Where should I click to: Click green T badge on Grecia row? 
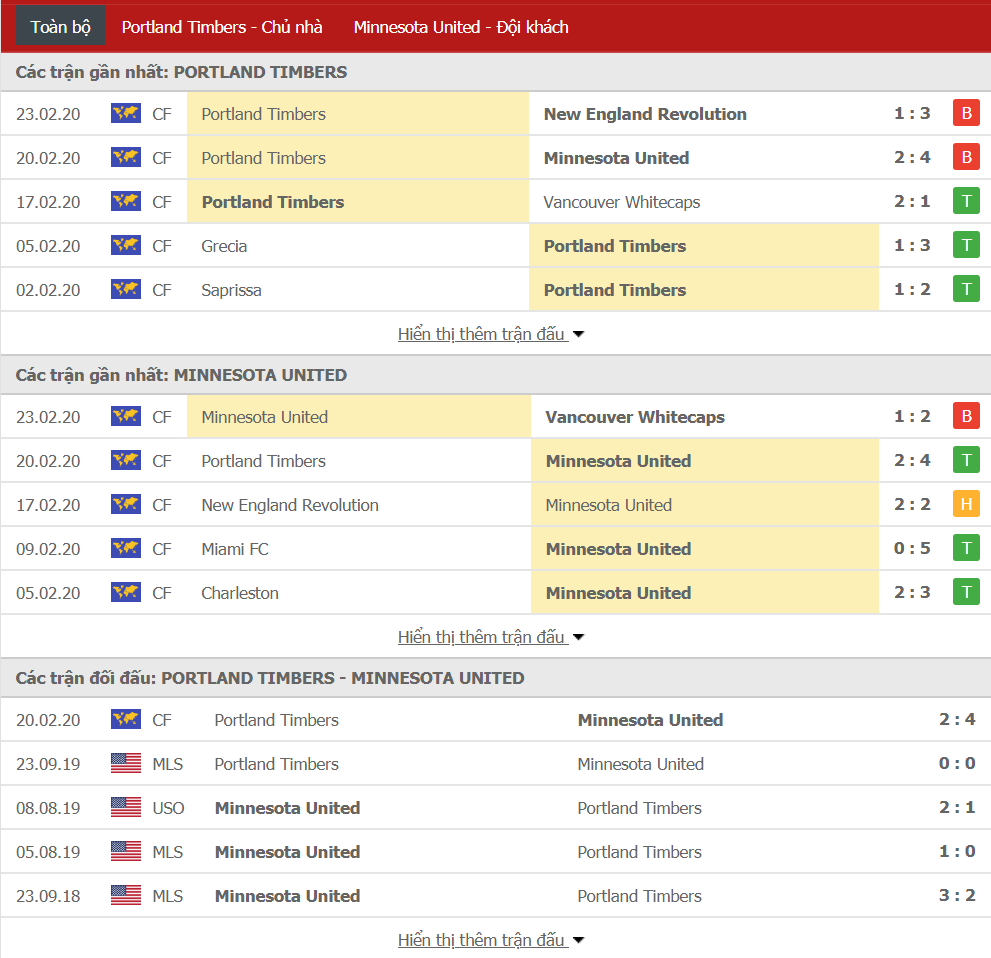(966, 245)
